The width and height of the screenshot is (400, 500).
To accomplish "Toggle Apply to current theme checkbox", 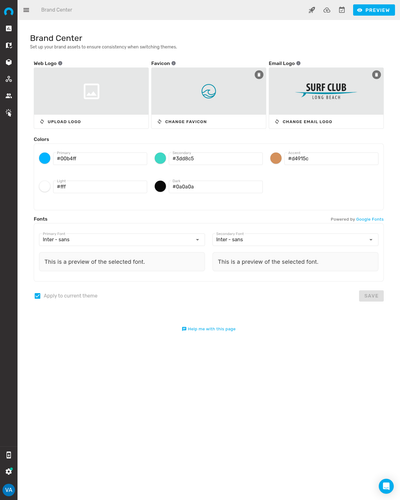I will pos(37,296).
